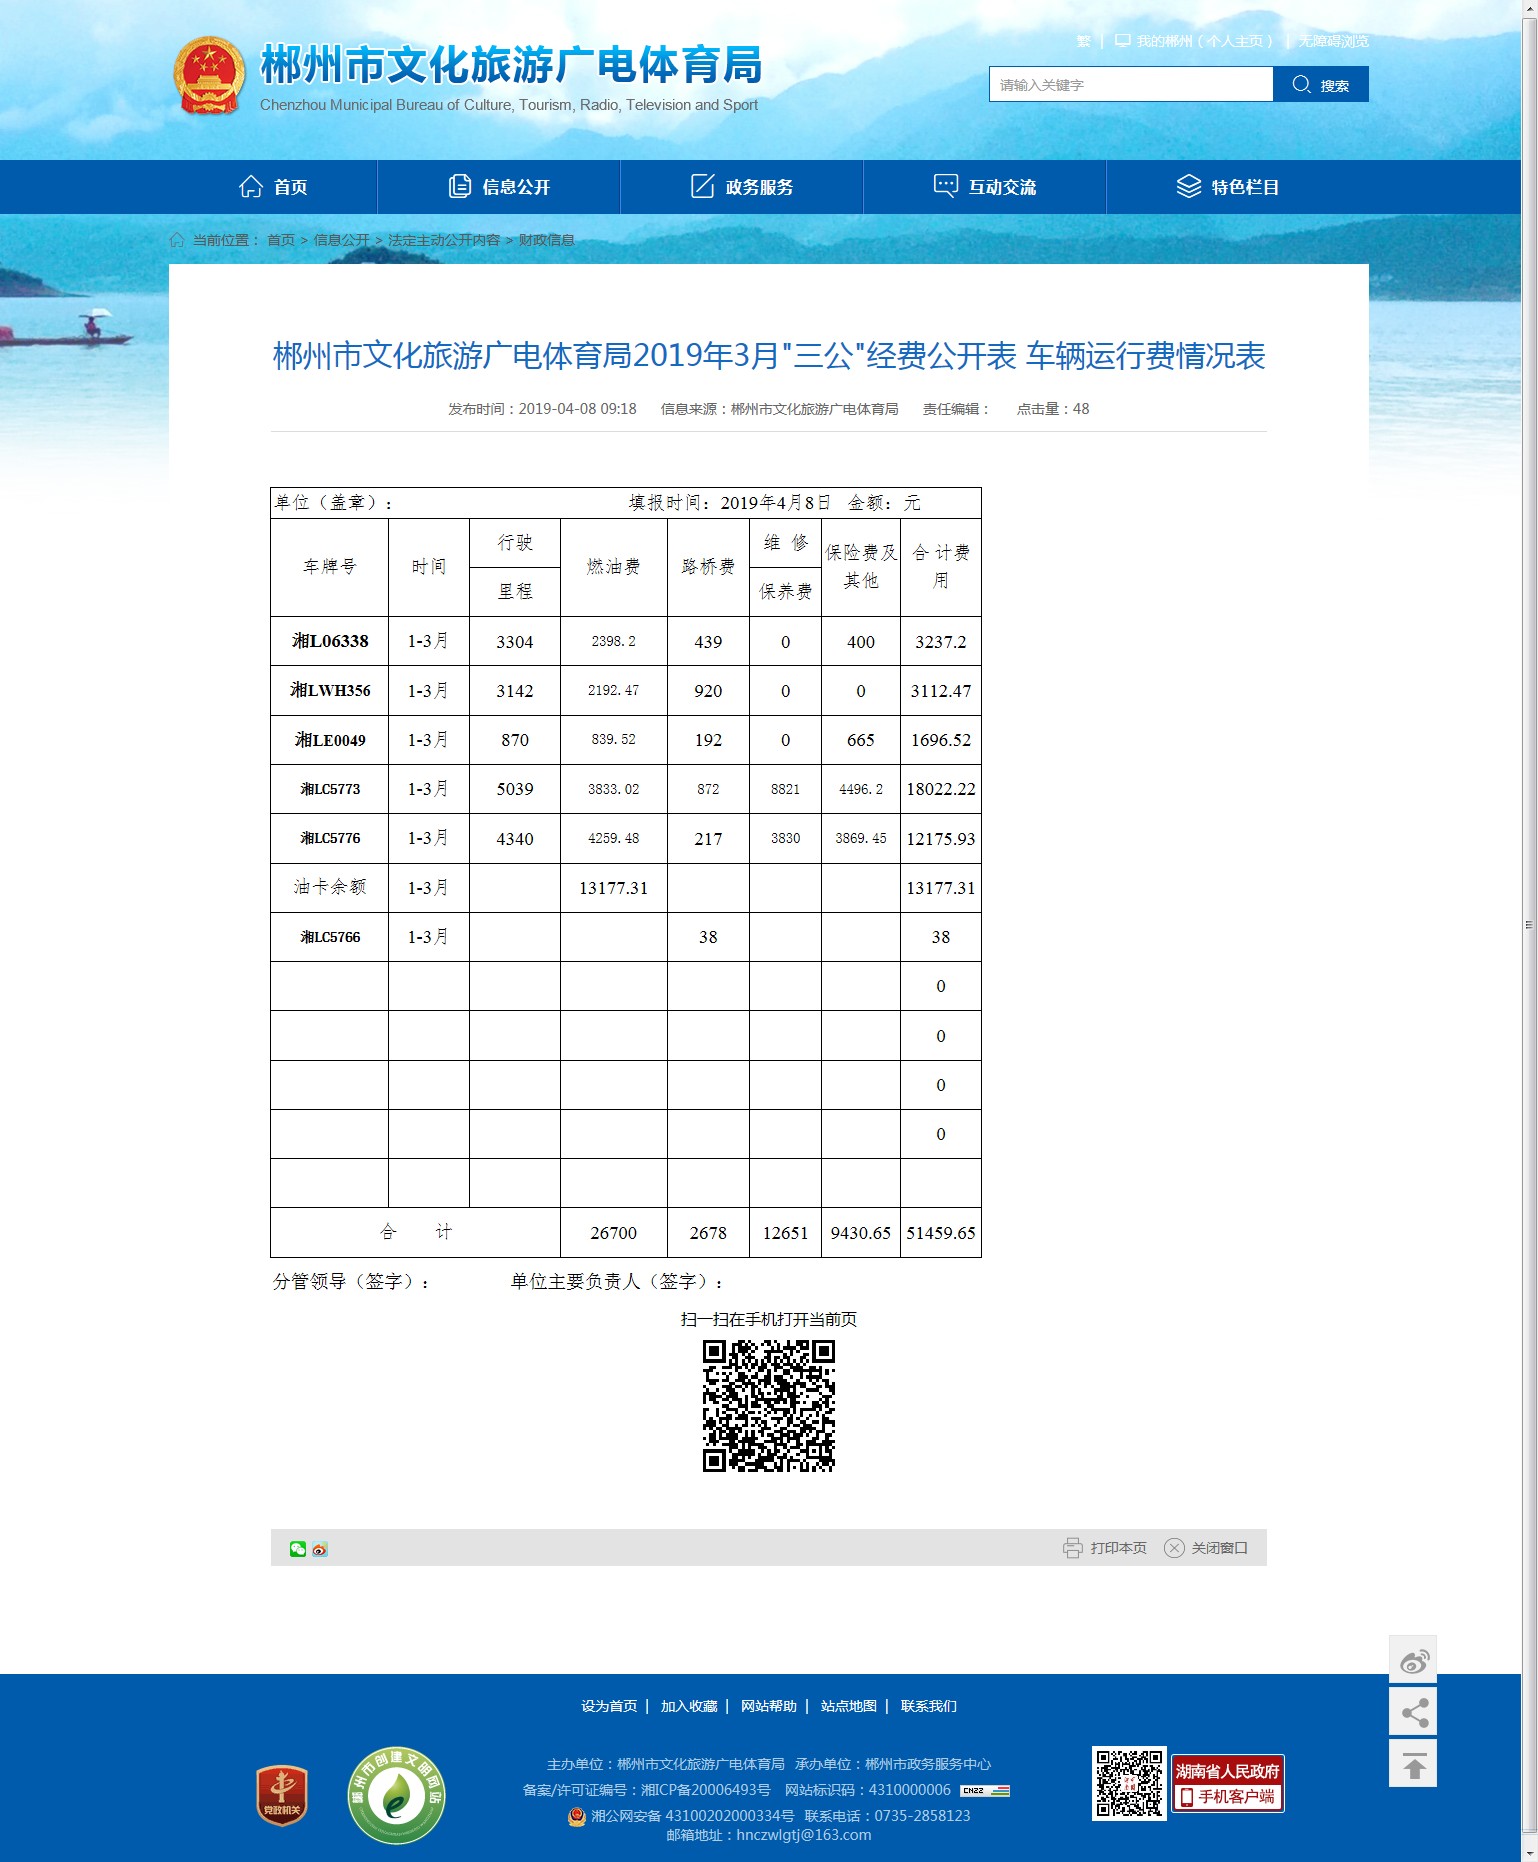Click the footer QR code image
This screenshot has height=1862, width=1538.
1129,1783
